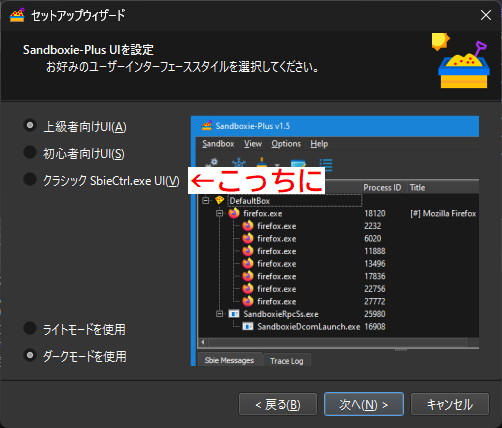
Task: Click the Sandboxie-Plus v1.5 preview title icon
Action: click(207, 126)
